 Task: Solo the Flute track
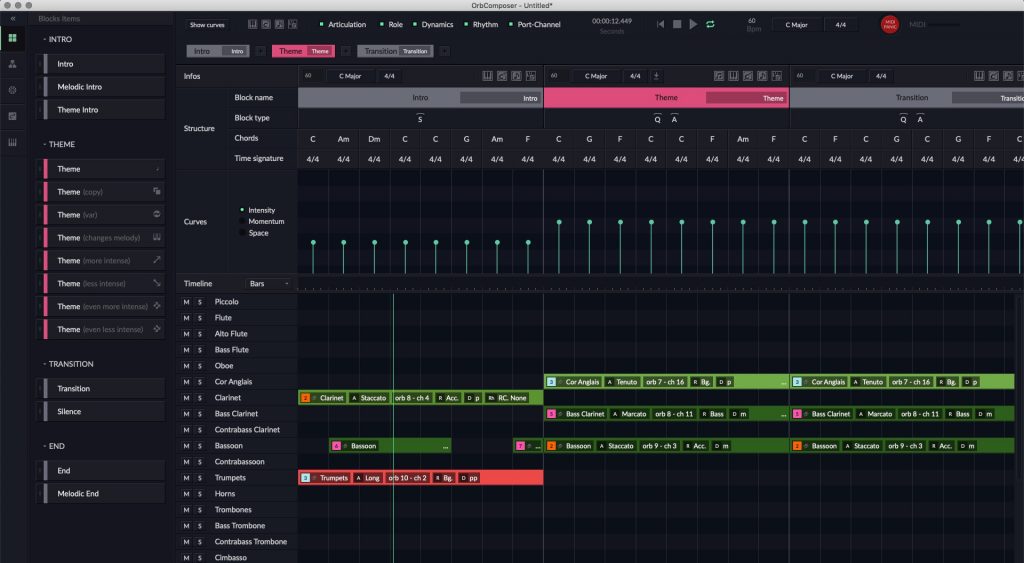[x=200, y=318]
